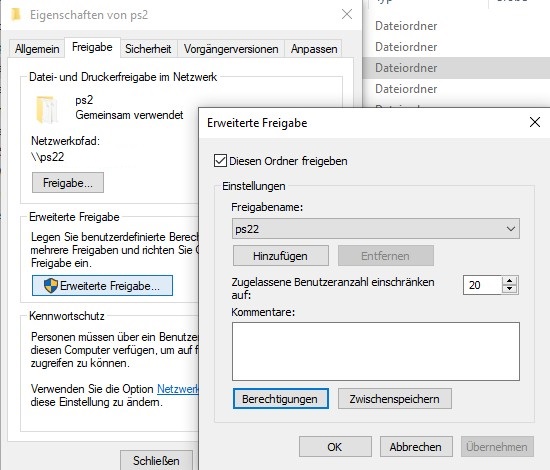Viewport: 550px width, 470px height.
Task: Go to the Anpassen tab
Action: pyautogui.click(x=314, y=49)
